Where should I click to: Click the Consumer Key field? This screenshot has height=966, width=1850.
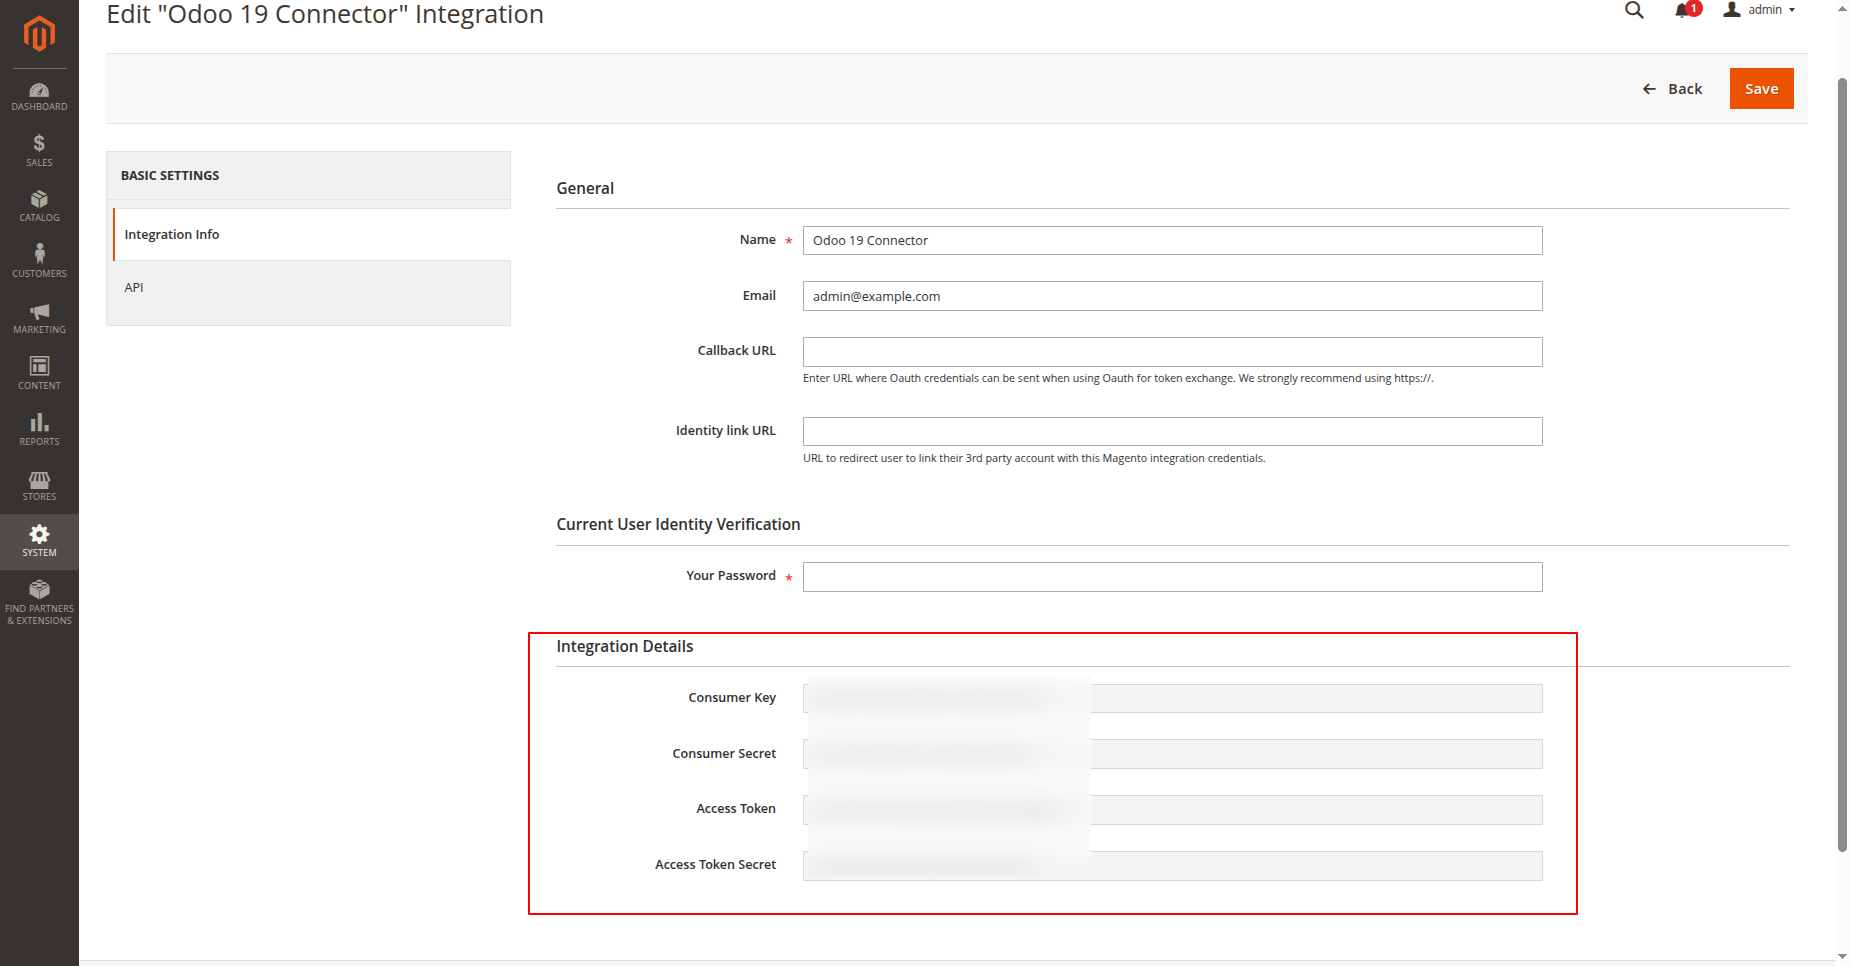[x=1172, y=699]
